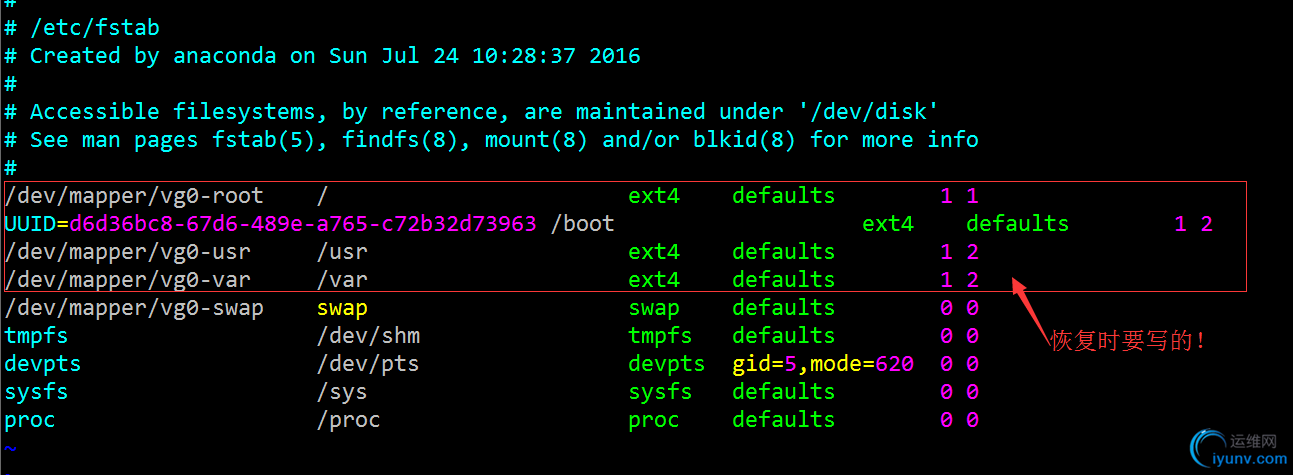Viewport: 1293px width, 475px height.
Task: Click the '/var' mount point
Action: tap(342, 280)
